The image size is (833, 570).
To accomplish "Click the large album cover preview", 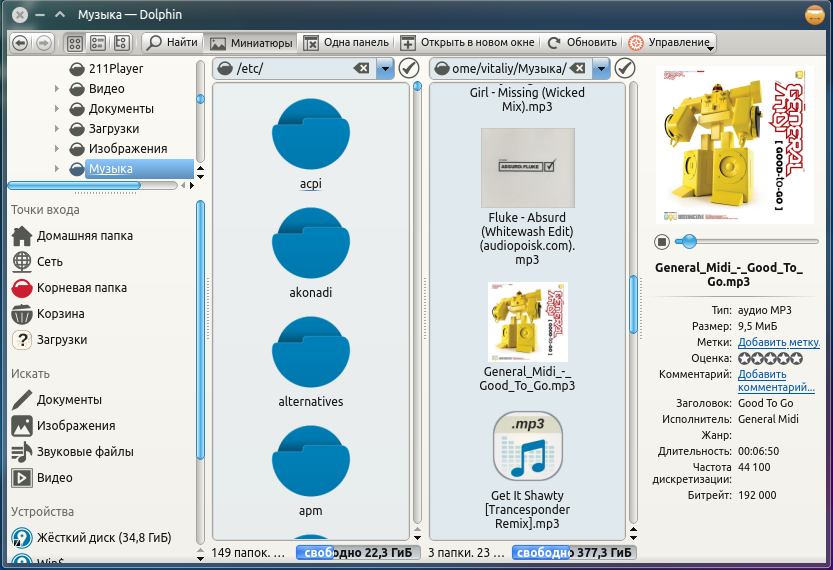I will pyautogui.click(x=735, y=145).
